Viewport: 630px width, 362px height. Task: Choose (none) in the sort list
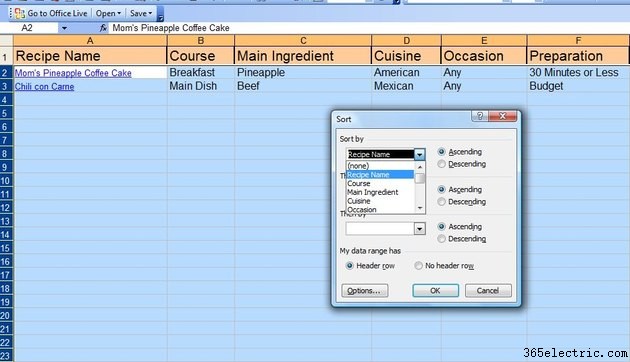click(380, 166)
